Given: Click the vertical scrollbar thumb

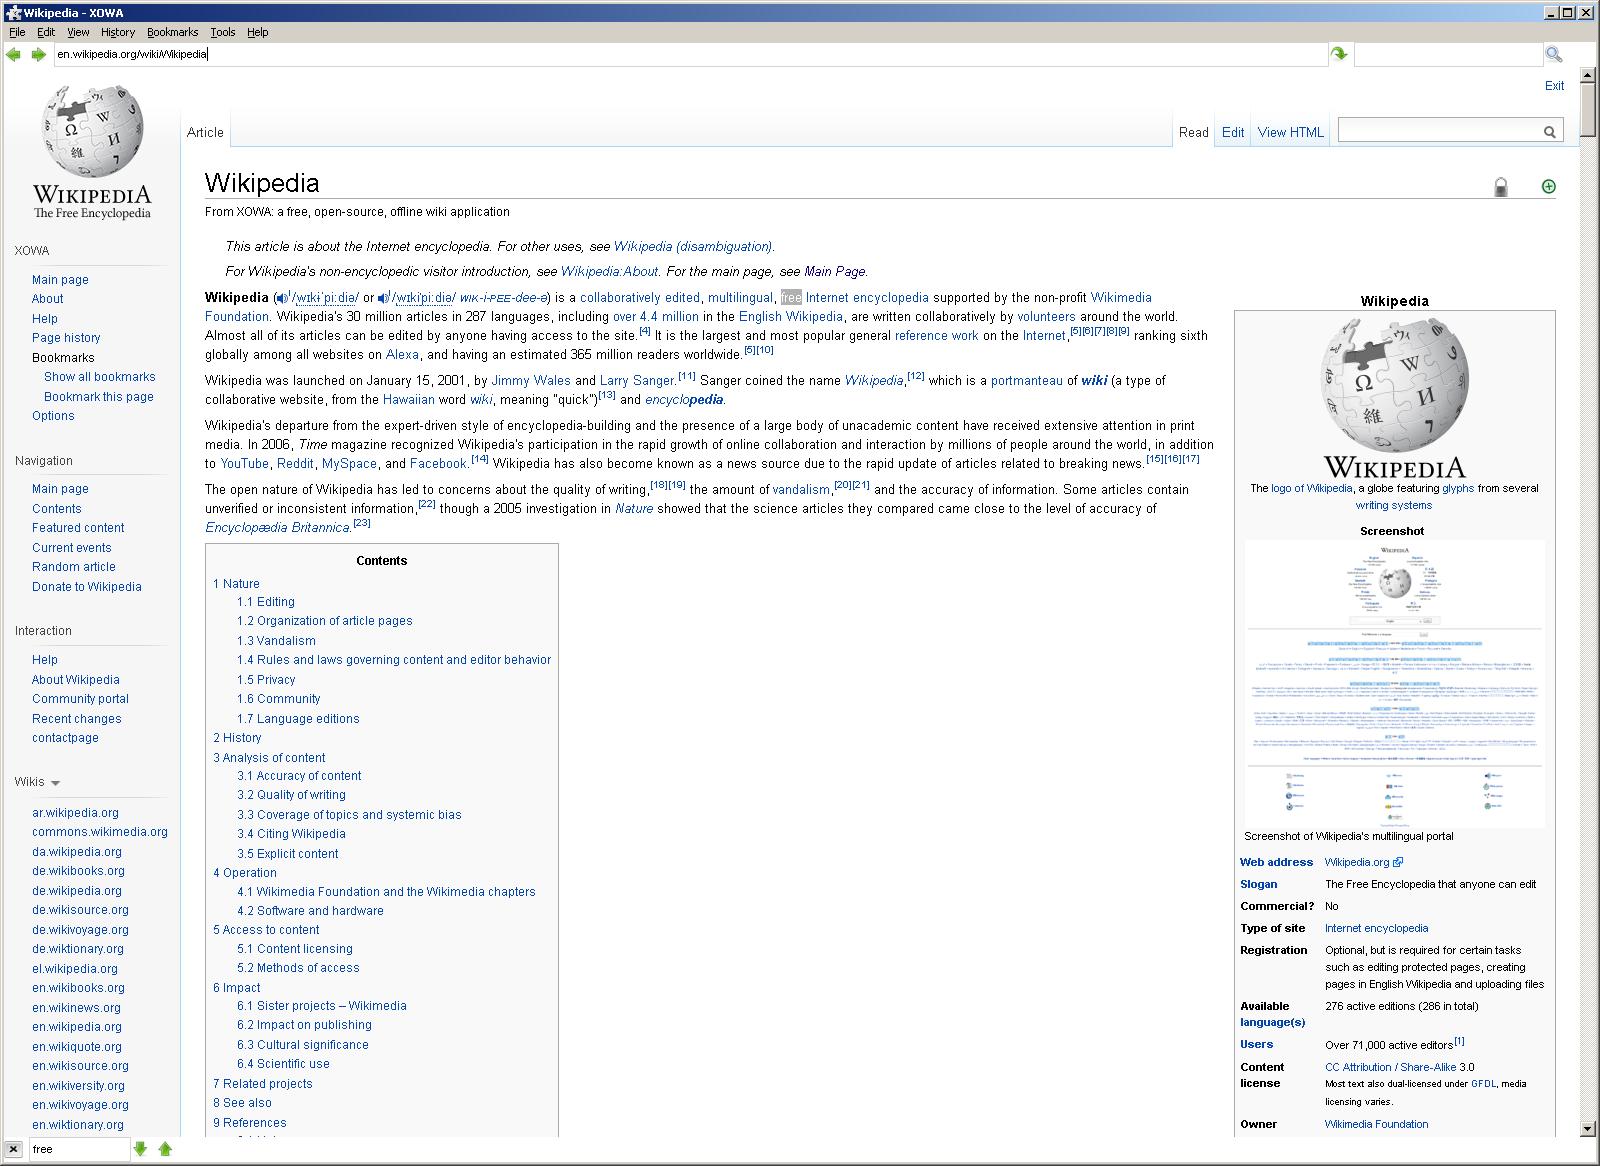Looking at the screenshot, I should pyautogui.click(x=1587, y=110).
